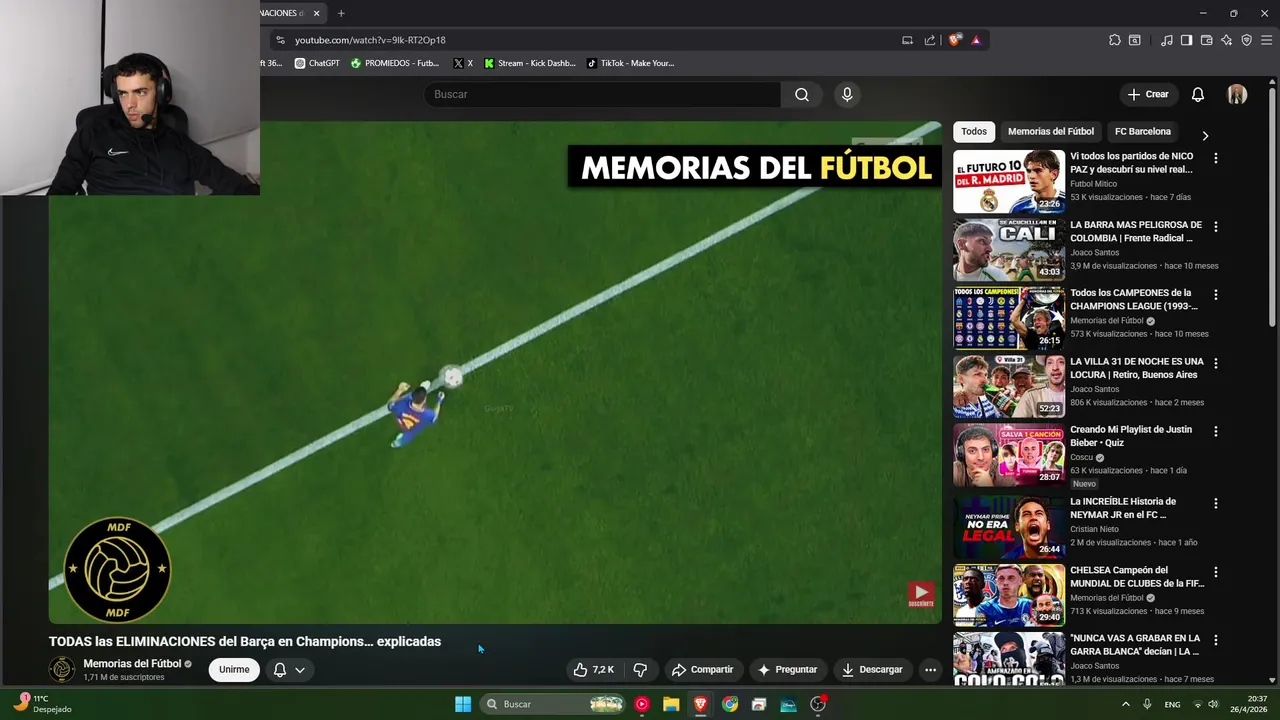
Task: Select the FC Barcelona filter chip
Action: point(1142,131)
